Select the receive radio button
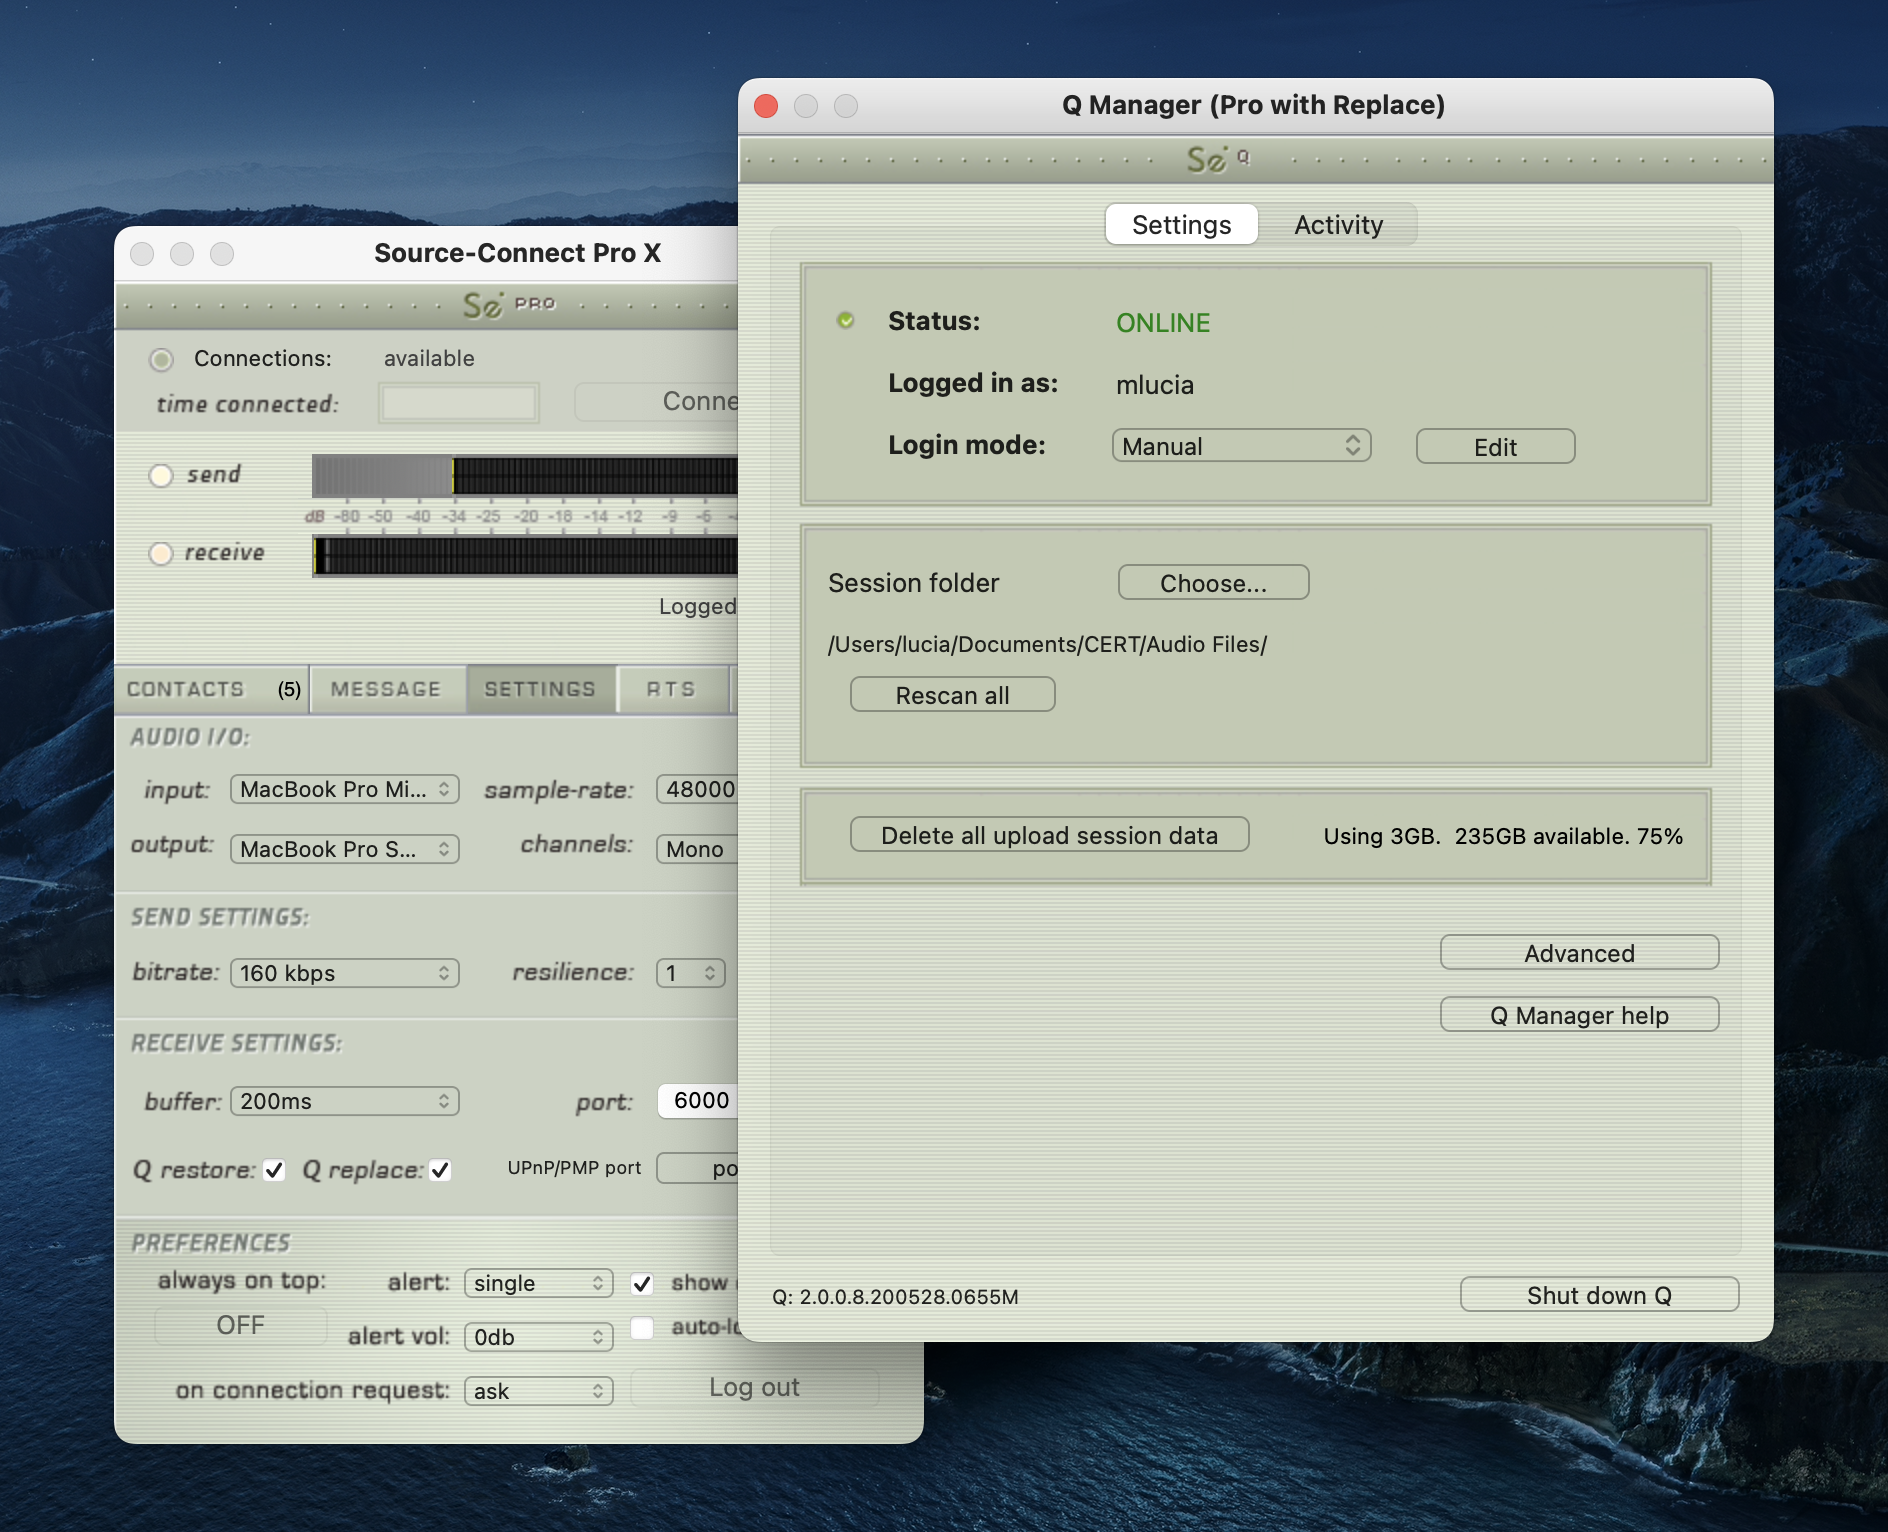 pyautogui.click(x=161, y=553)
